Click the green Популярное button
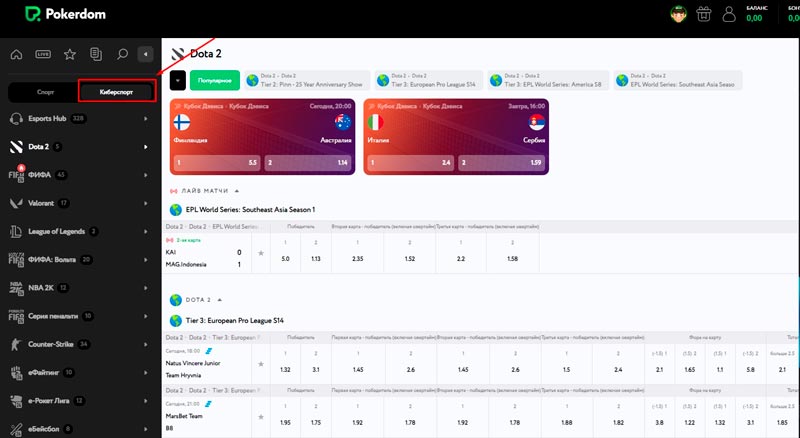Image resolution: width=800 pixels, height=438 pixels. [215, 80]
